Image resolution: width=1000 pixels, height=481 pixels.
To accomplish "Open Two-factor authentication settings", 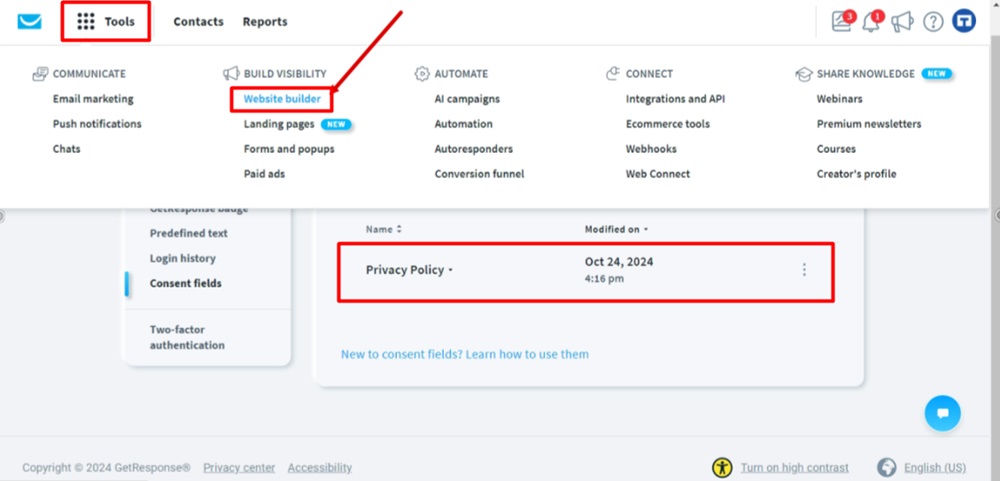I will click(187, 337).
